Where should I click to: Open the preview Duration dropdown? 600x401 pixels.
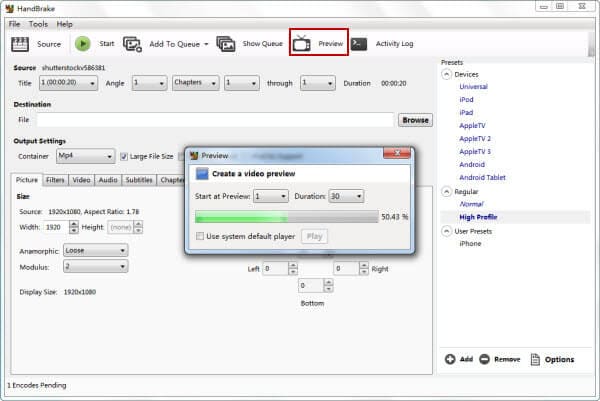click(x=346, y=196)
